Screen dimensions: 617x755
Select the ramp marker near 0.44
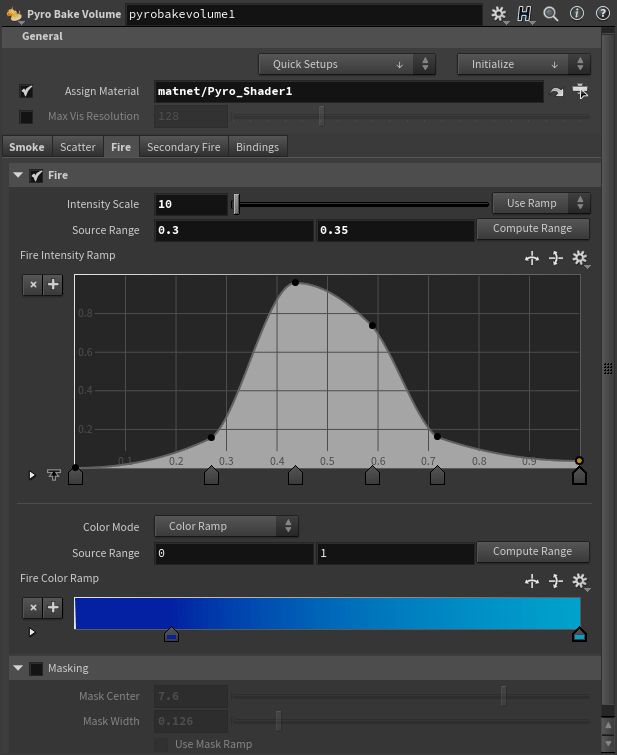(x=295, y=476)
